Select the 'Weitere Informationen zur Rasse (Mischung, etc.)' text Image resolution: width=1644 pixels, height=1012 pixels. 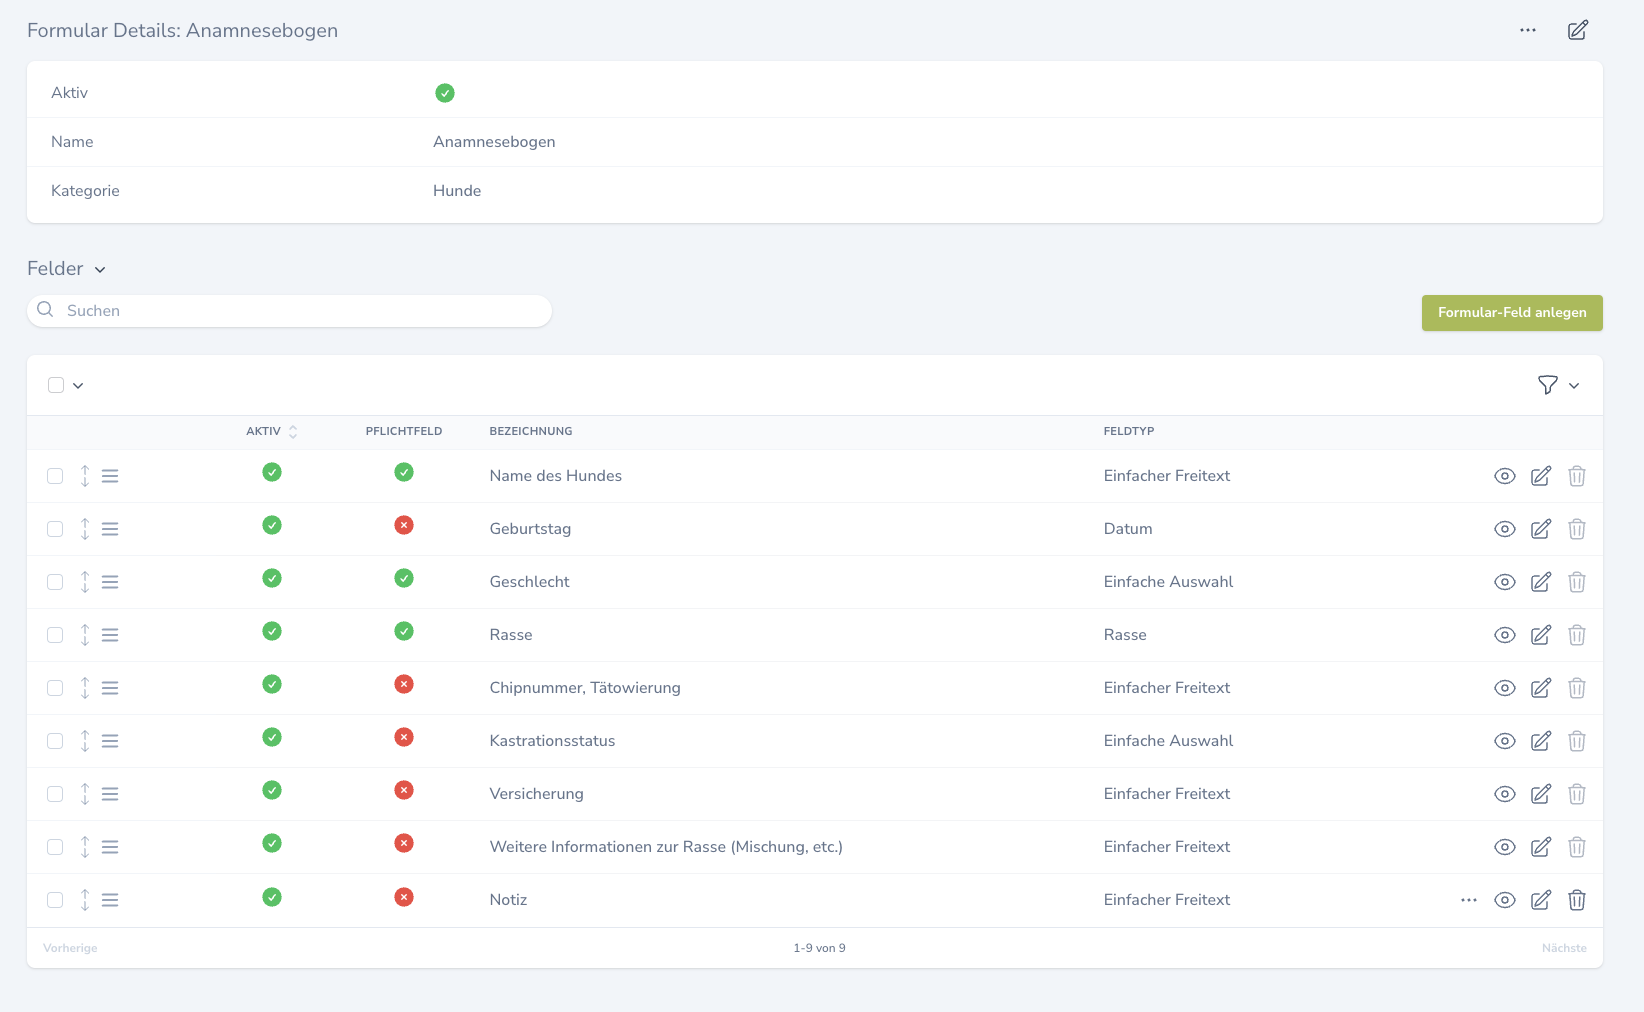666,847
